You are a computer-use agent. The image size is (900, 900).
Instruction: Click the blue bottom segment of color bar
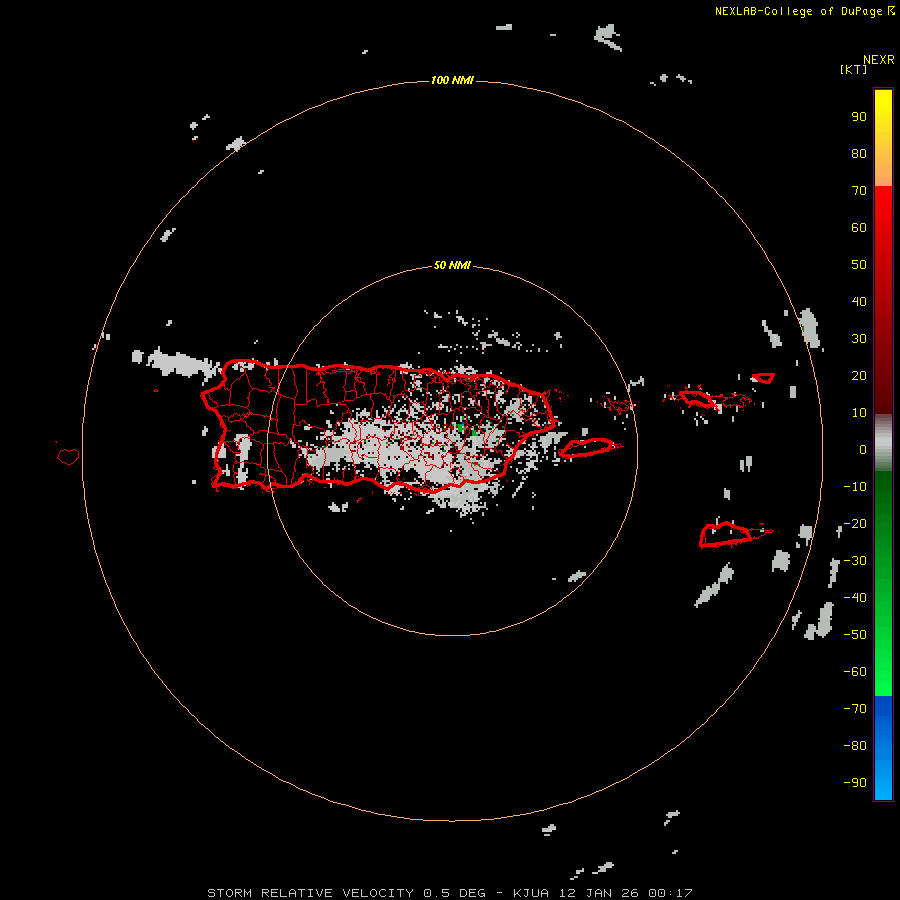(x=883, y=748)
